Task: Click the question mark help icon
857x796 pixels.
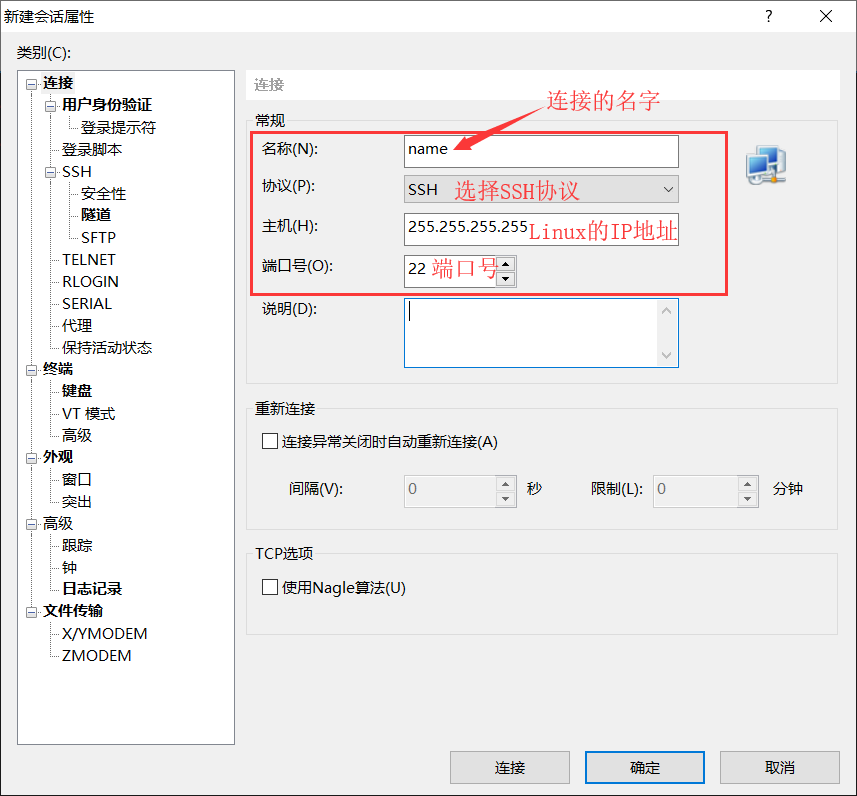Action: [x=769, y=16]
